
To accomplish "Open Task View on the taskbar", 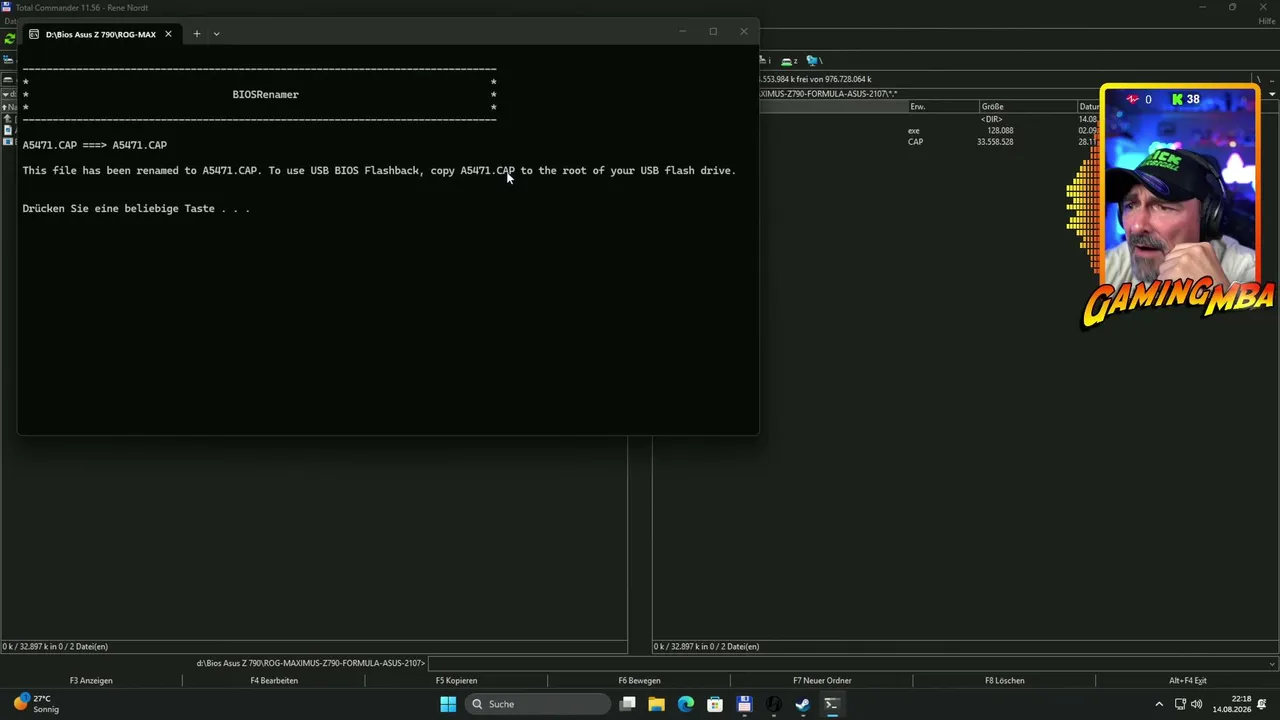I will pyautogui.click(x=628, y=704).
